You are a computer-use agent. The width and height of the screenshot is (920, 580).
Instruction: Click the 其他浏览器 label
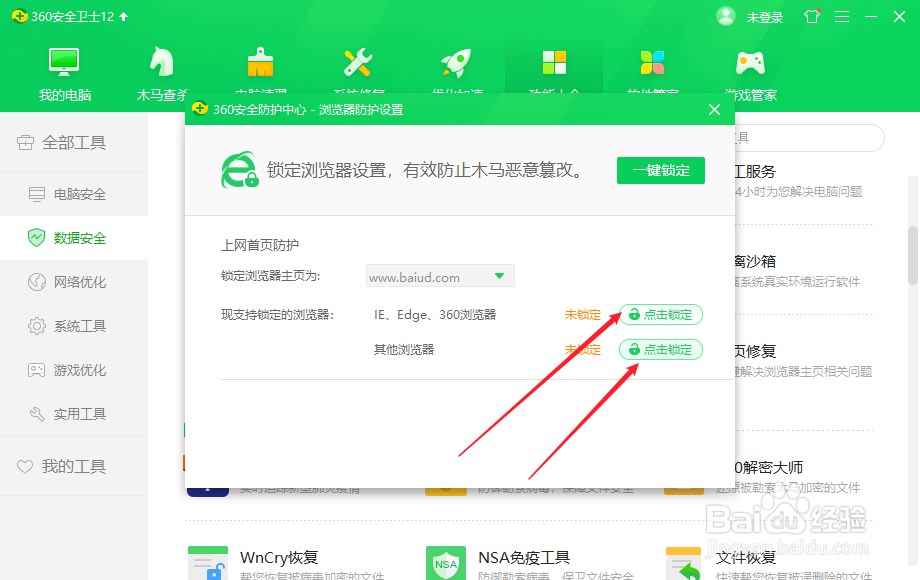(404, 350)
